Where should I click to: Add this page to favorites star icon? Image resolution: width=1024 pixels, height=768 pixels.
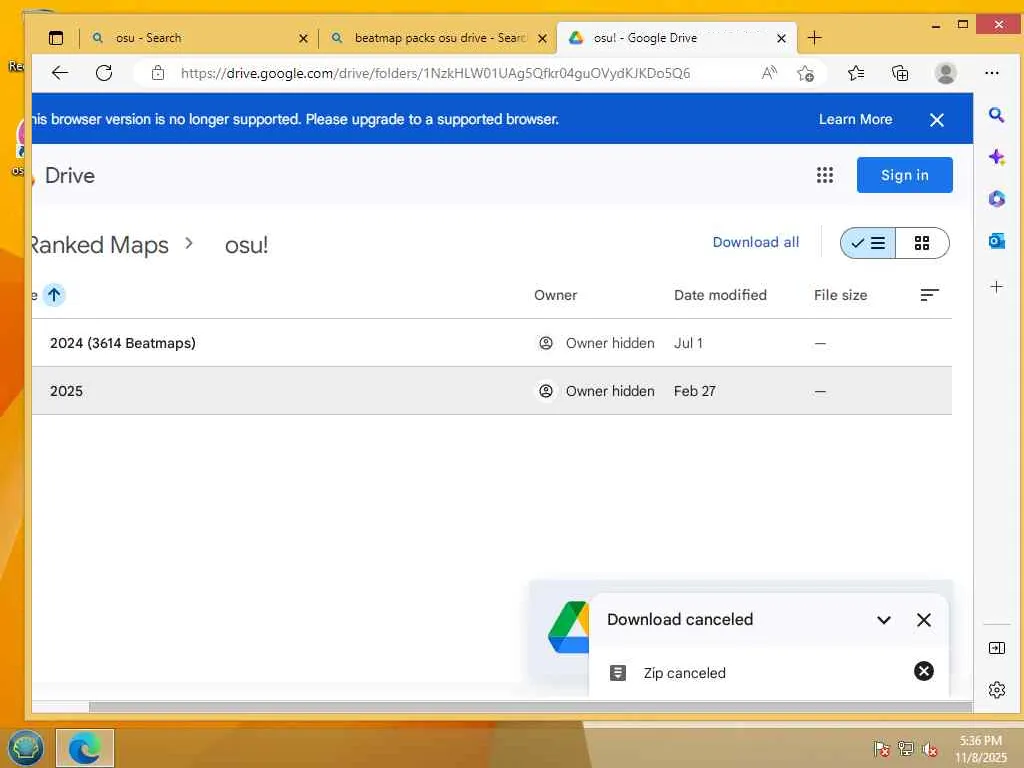click(x=805, y=73)
